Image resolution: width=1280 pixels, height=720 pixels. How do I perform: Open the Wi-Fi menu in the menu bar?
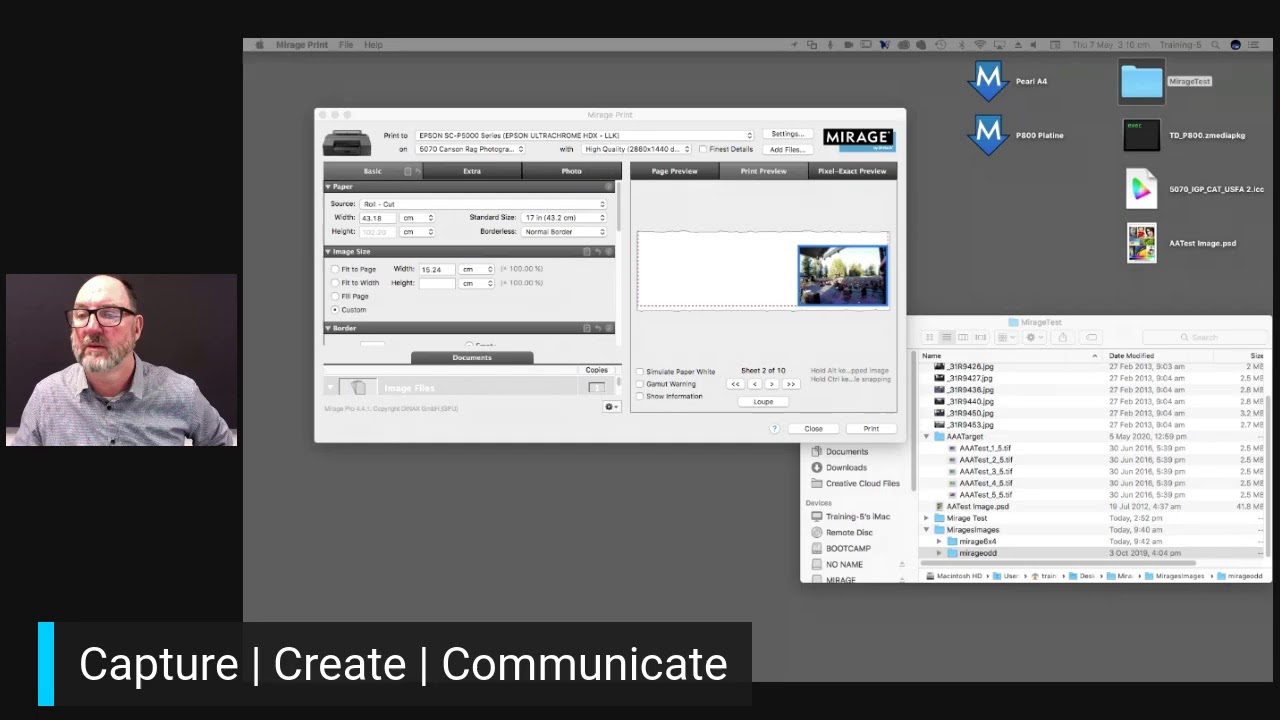pos(980,45)
